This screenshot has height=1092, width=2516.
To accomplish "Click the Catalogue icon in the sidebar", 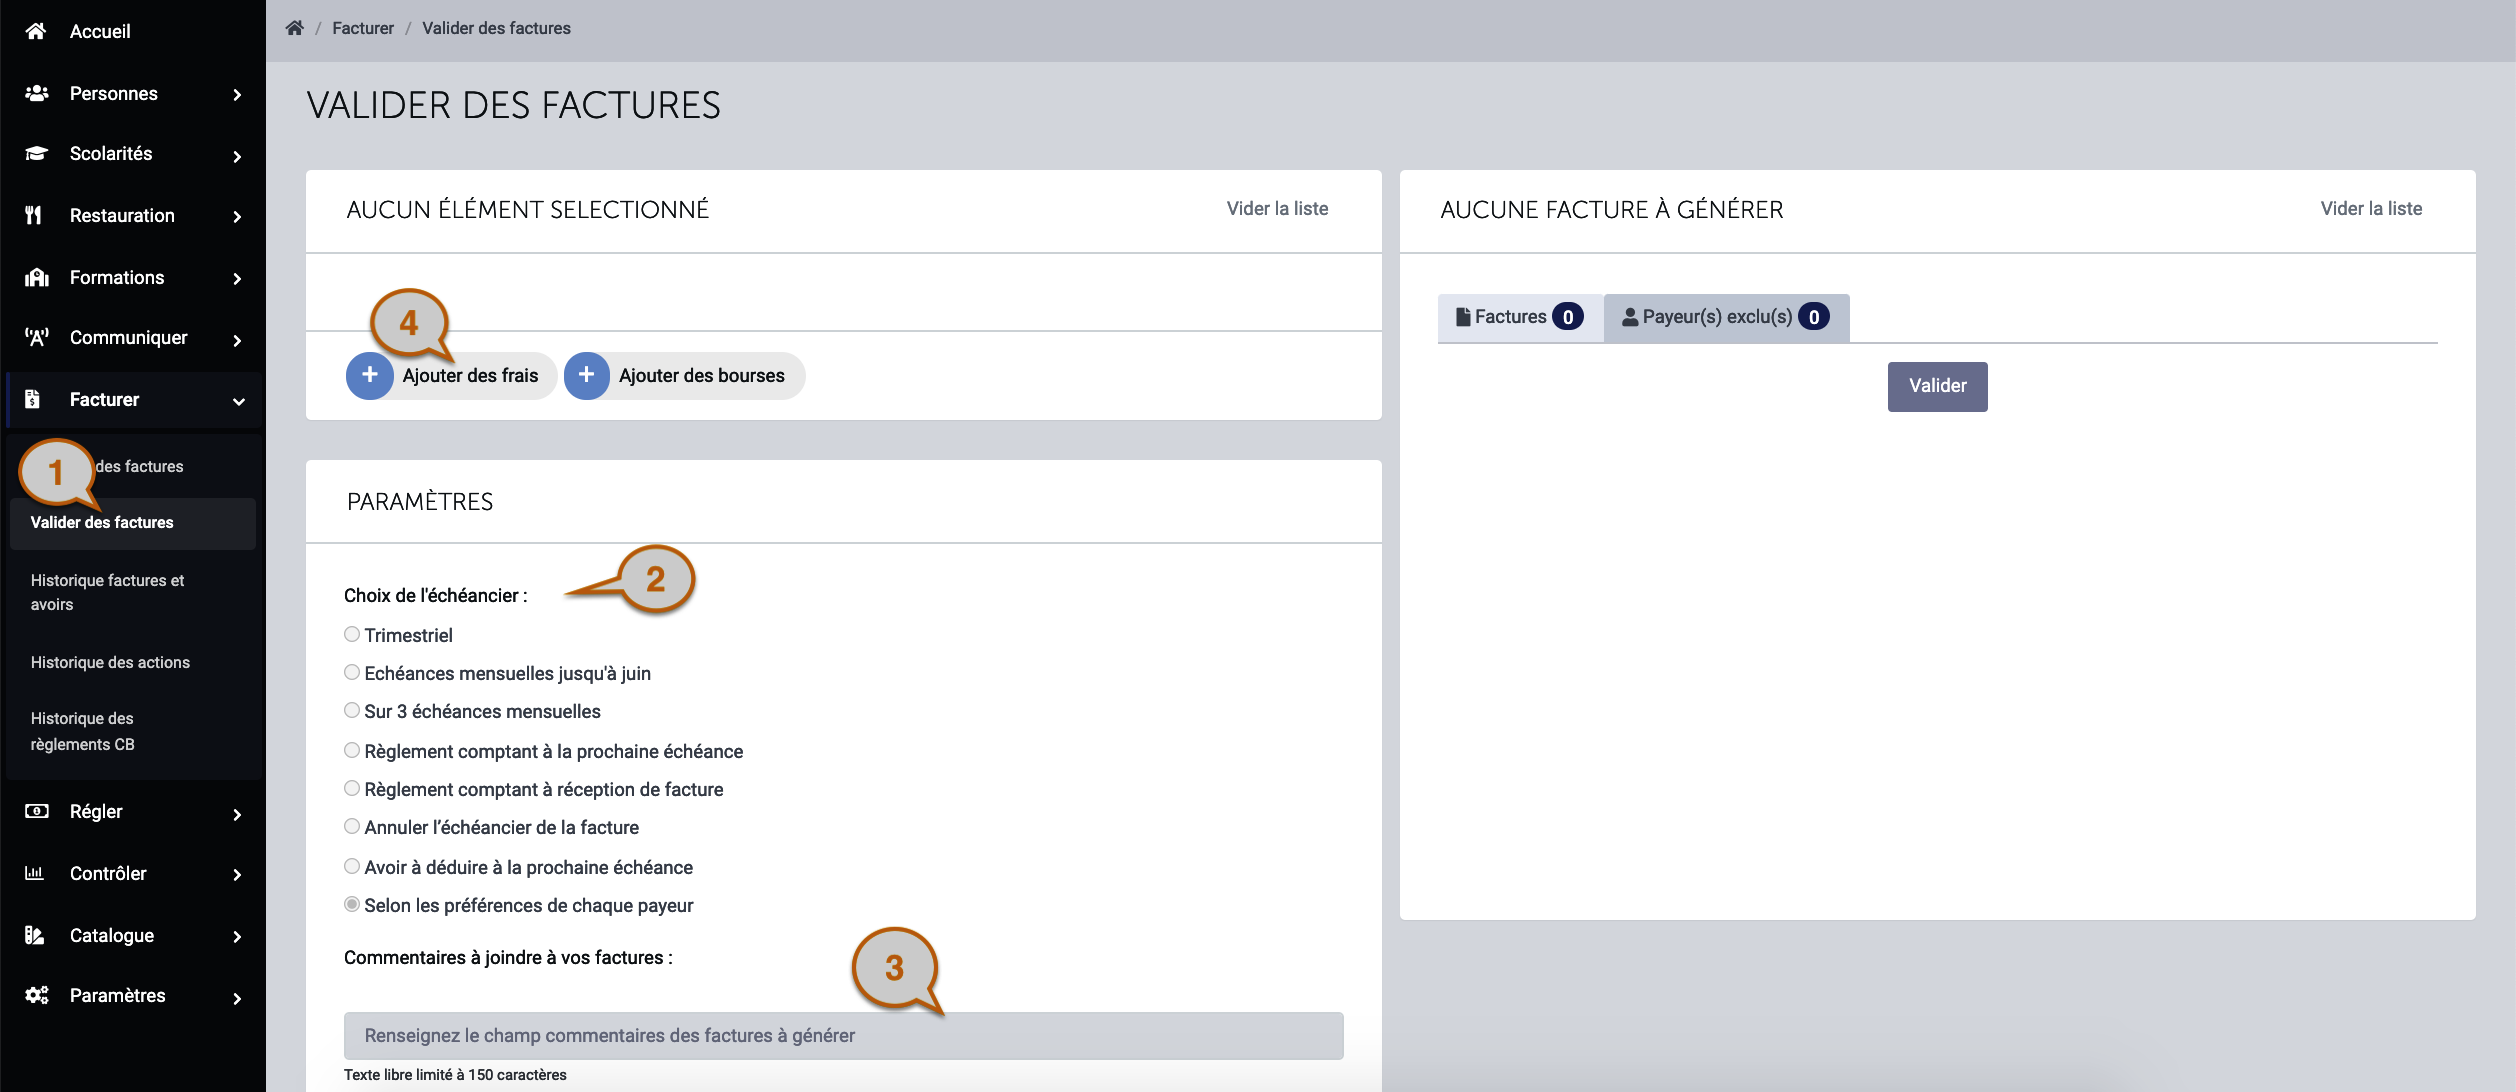I will [35, 935].
